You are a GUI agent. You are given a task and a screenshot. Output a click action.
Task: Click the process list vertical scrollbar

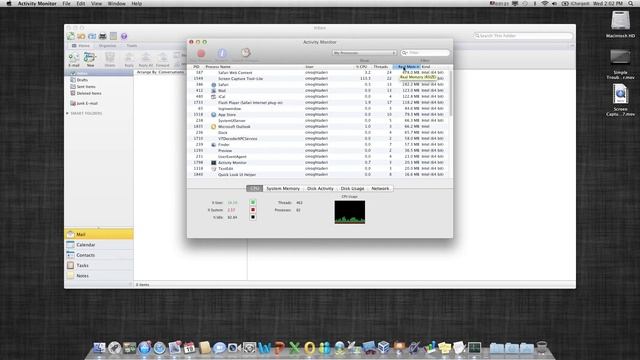pos(450,93)
